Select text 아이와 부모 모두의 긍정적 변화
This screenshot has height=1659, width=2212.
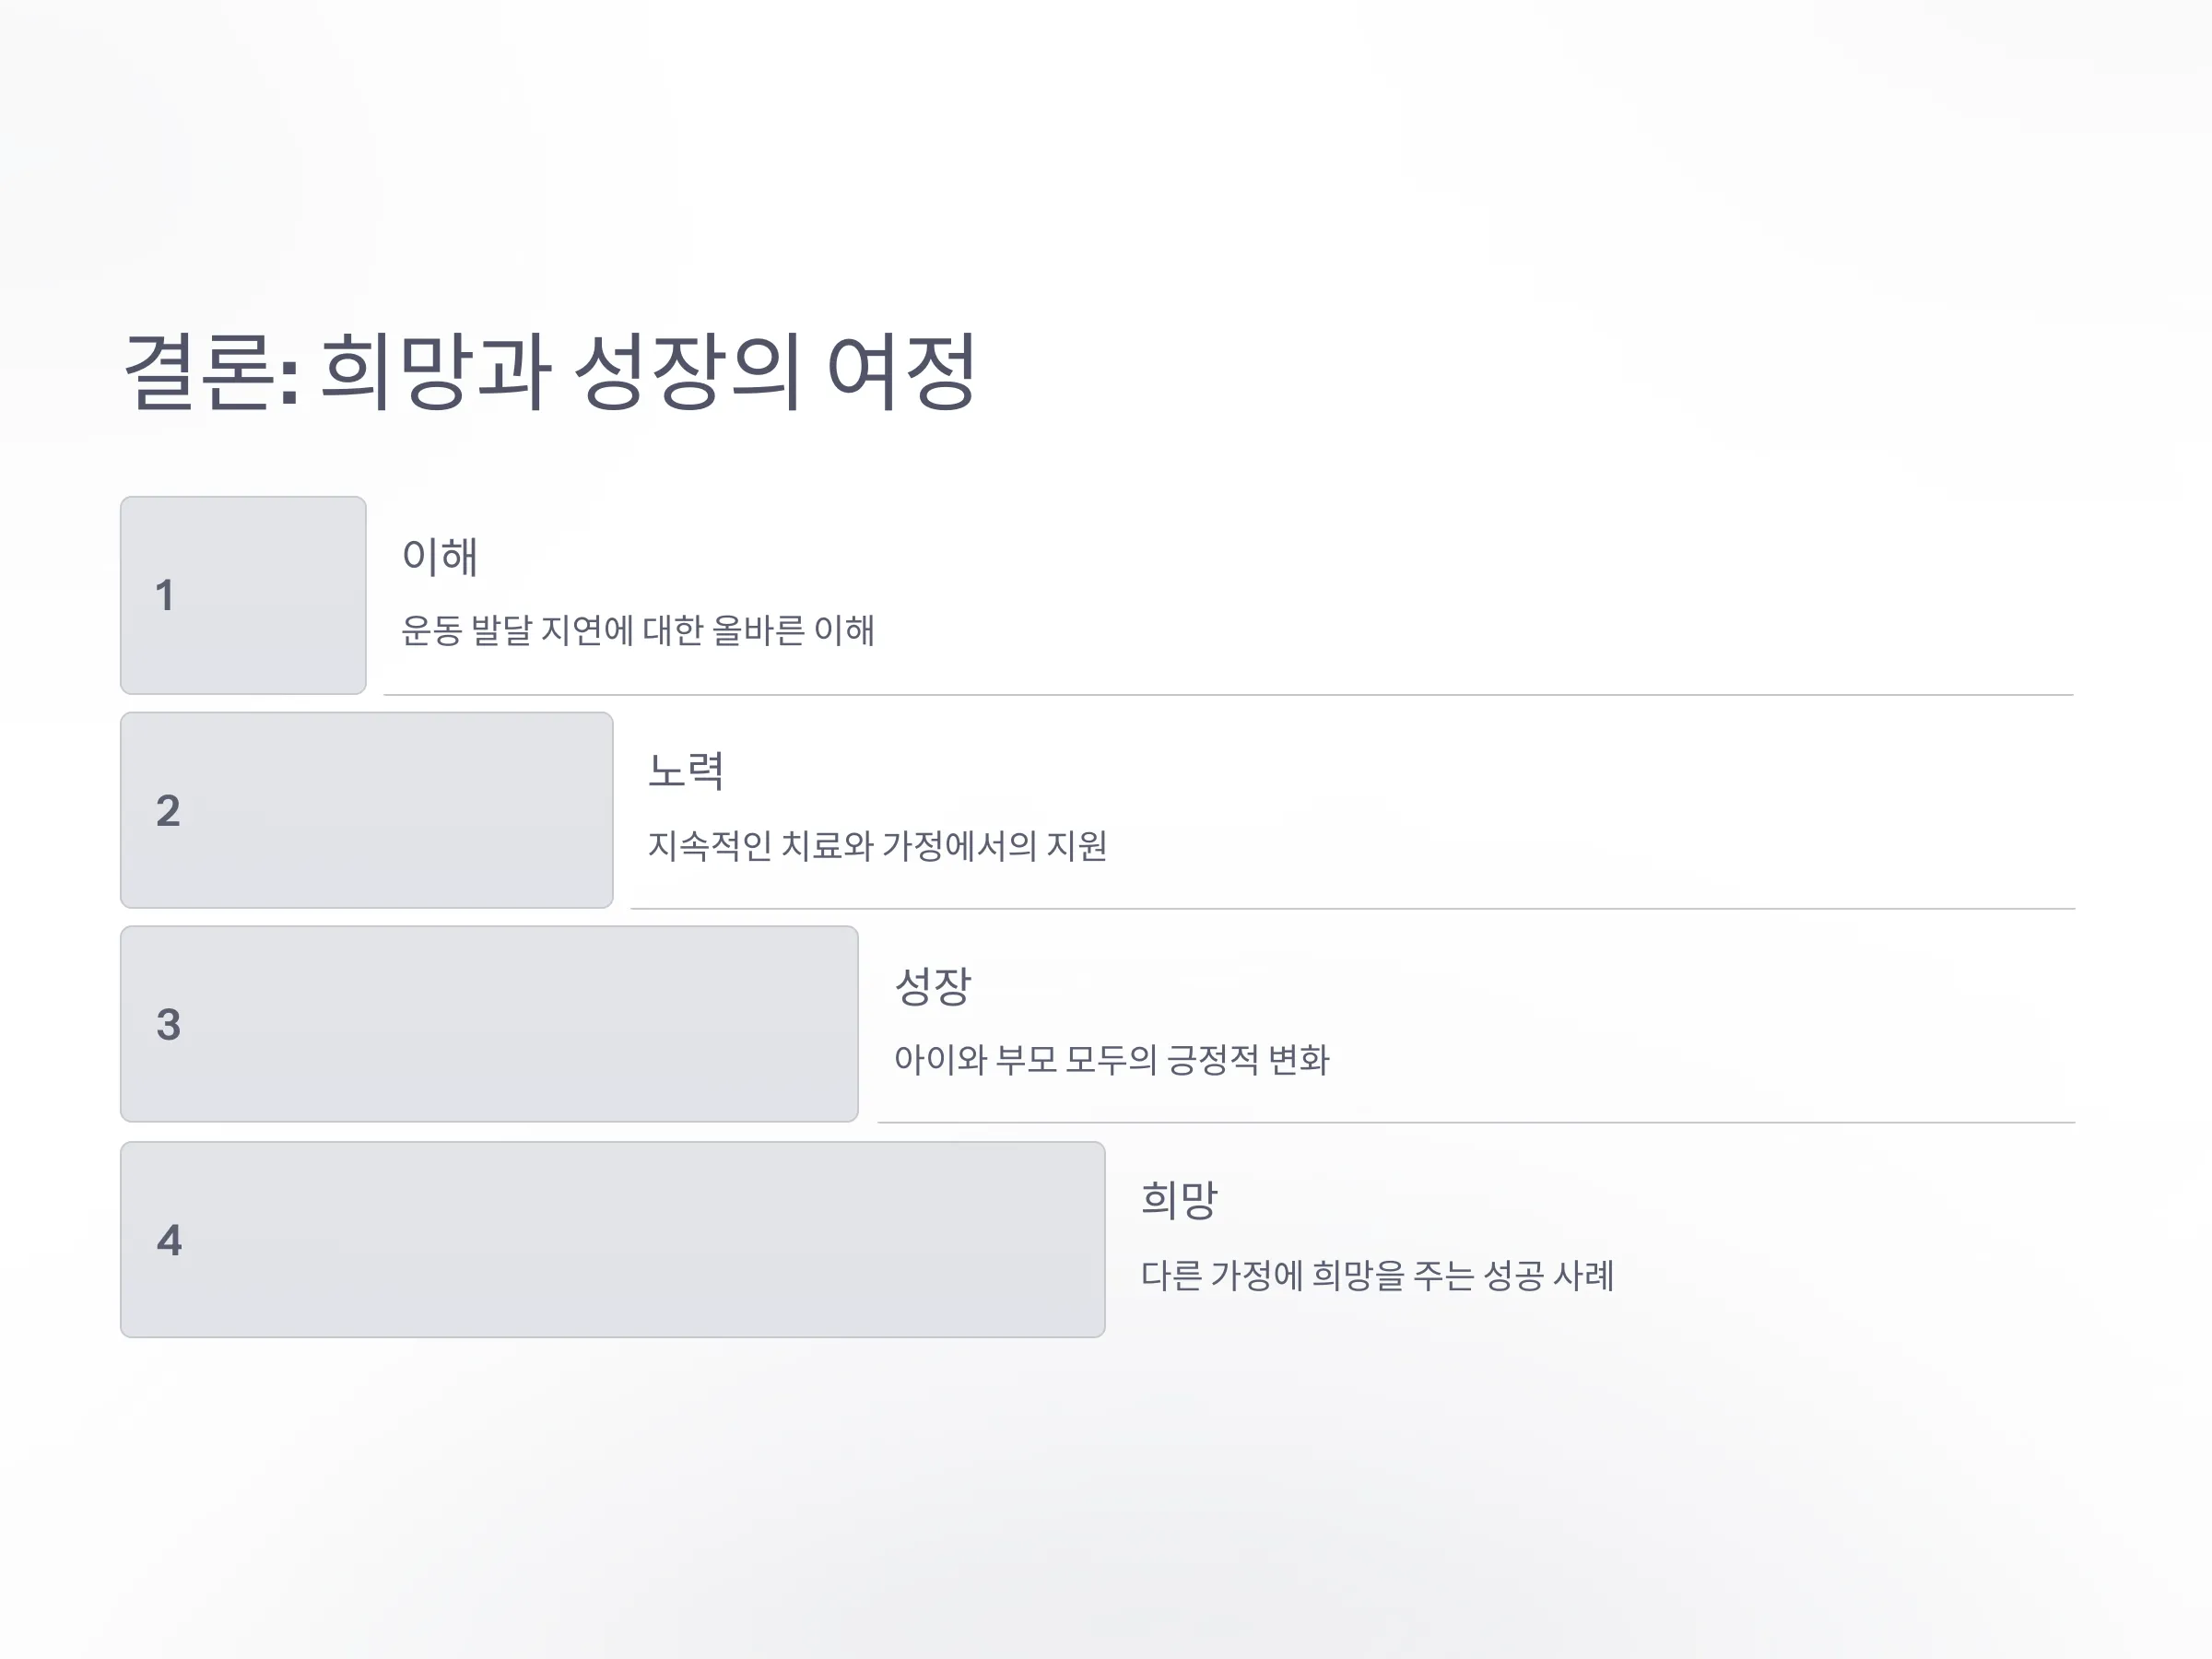click(x=1112, y=1060)
